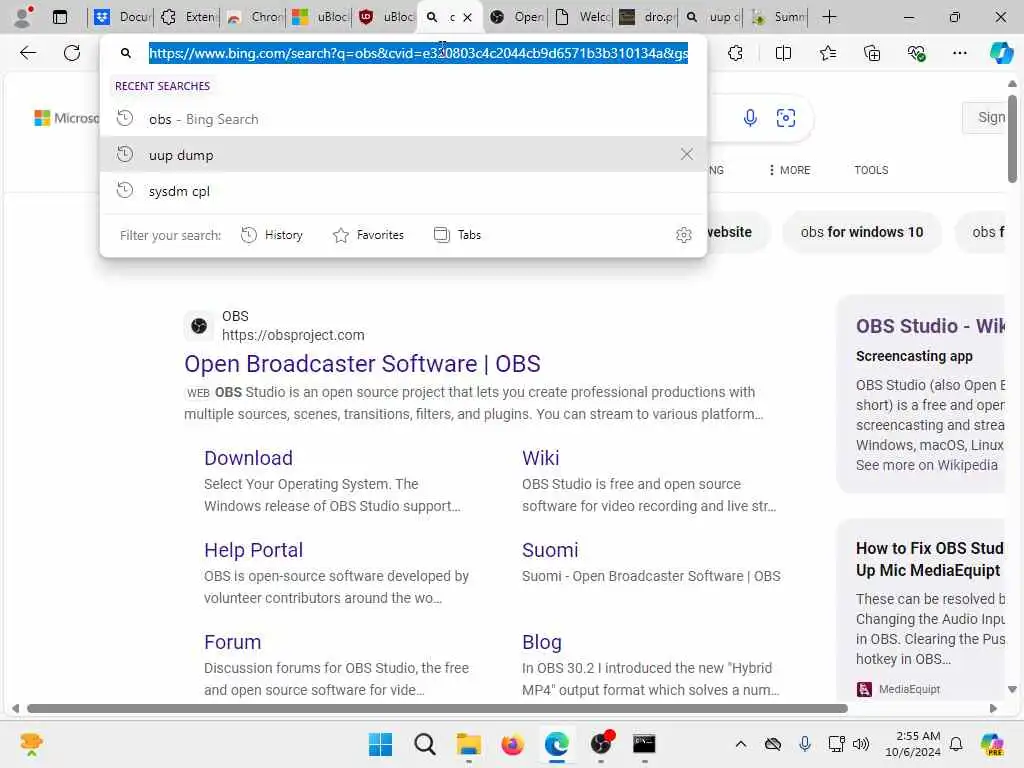The image size is (1024, 768).
Task: Switch to the Extensions tab
Action: [188, 17]
